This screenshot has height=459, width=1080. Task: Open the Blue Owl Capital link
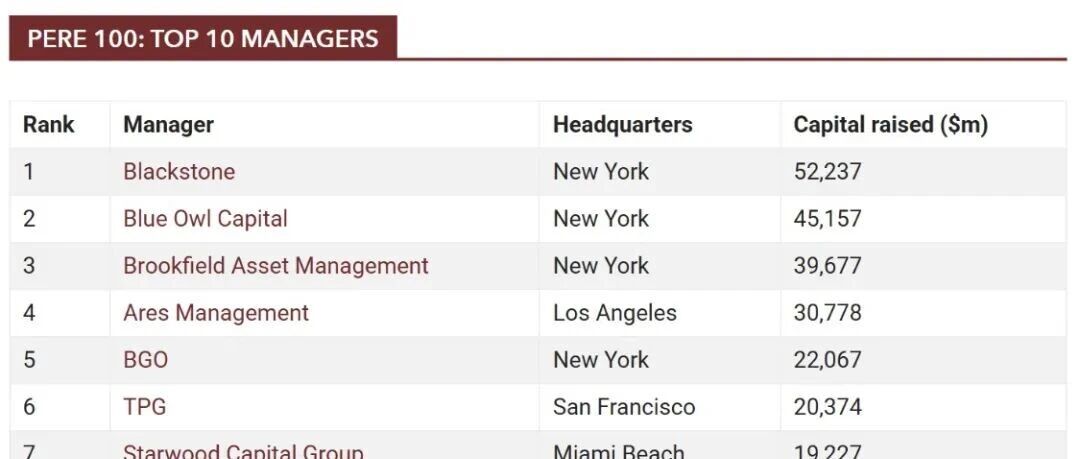(x=205, y=218)
